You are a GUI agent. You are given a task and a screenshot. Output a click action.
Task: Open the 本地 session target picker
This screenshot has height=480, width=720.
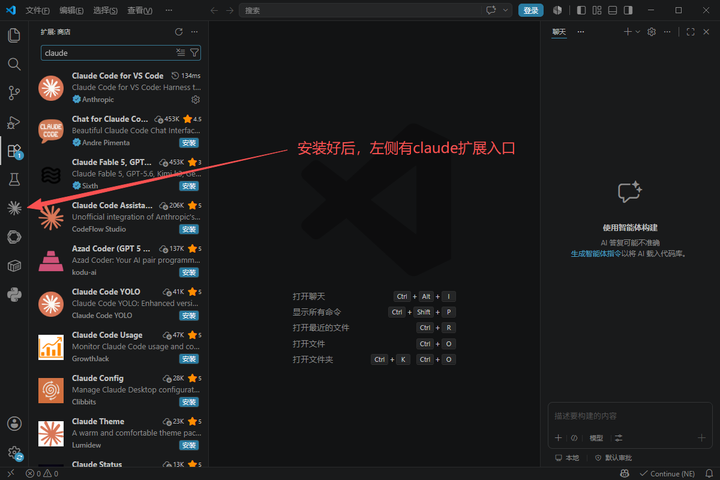point(567,457)
